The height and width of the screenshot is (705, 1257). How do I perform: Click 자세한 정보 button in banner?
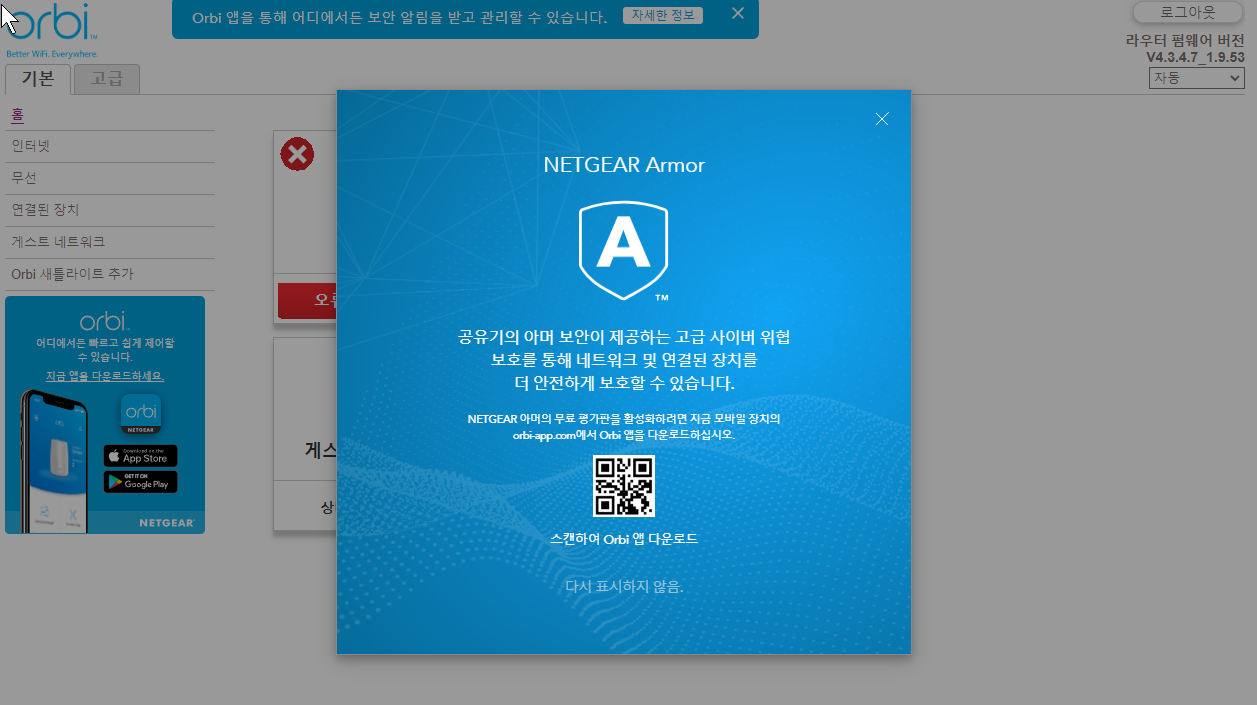[662, 16]
